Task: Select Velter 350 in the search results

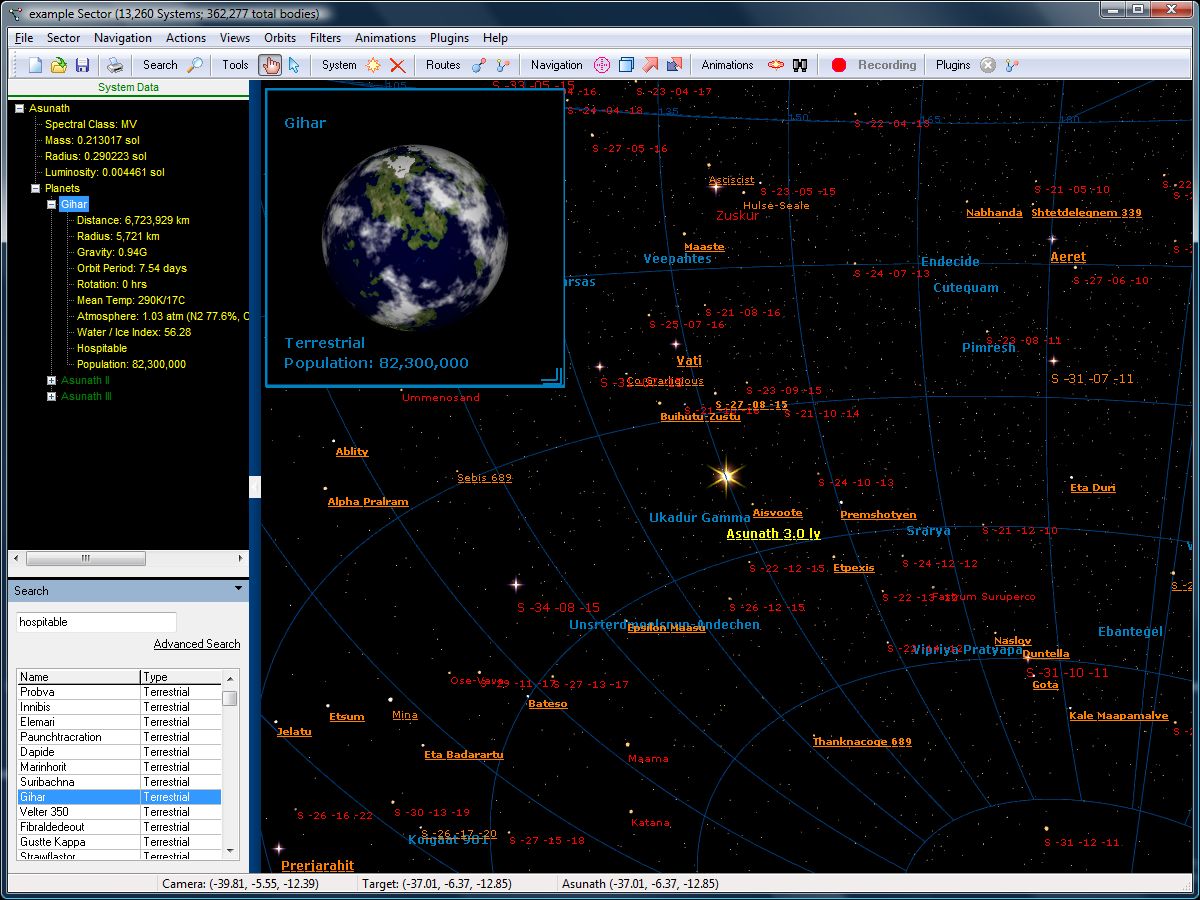Action: click(119, 812)
